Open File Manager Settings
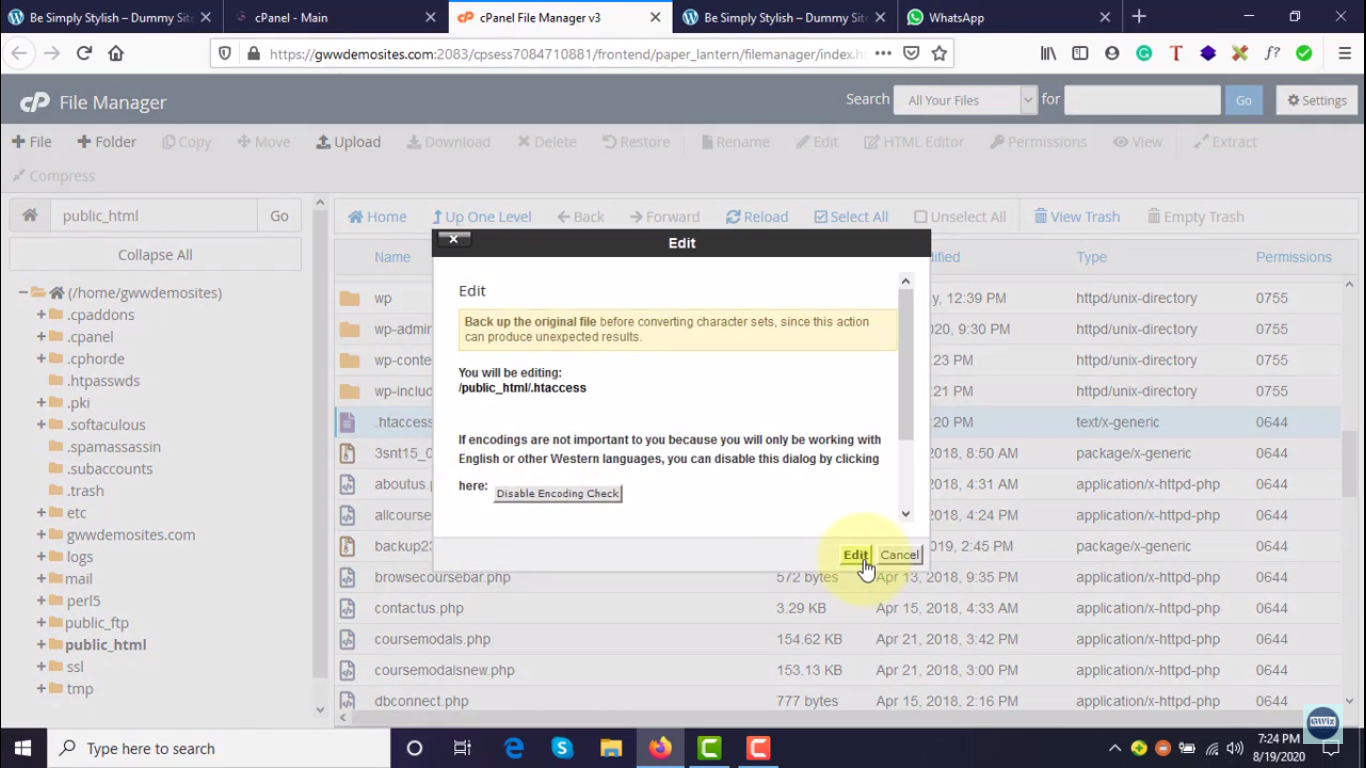The width and height of the screenshot is (1366, 768). [x=1317, y=100]
